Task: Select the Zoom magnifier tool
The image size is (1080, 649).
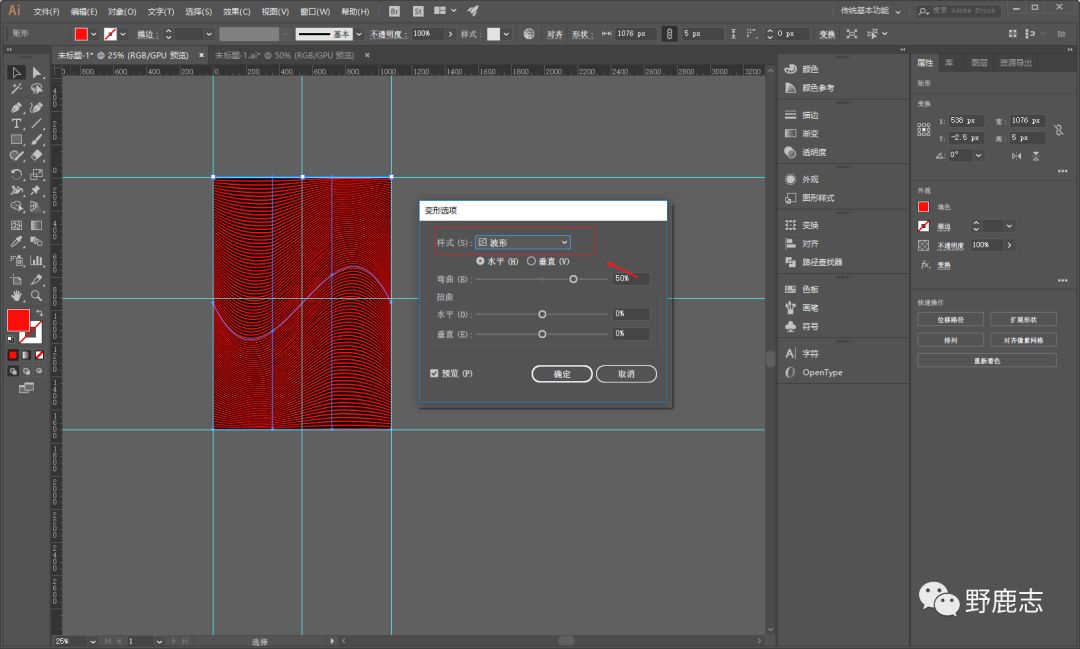Action: (x=37, y=296)
